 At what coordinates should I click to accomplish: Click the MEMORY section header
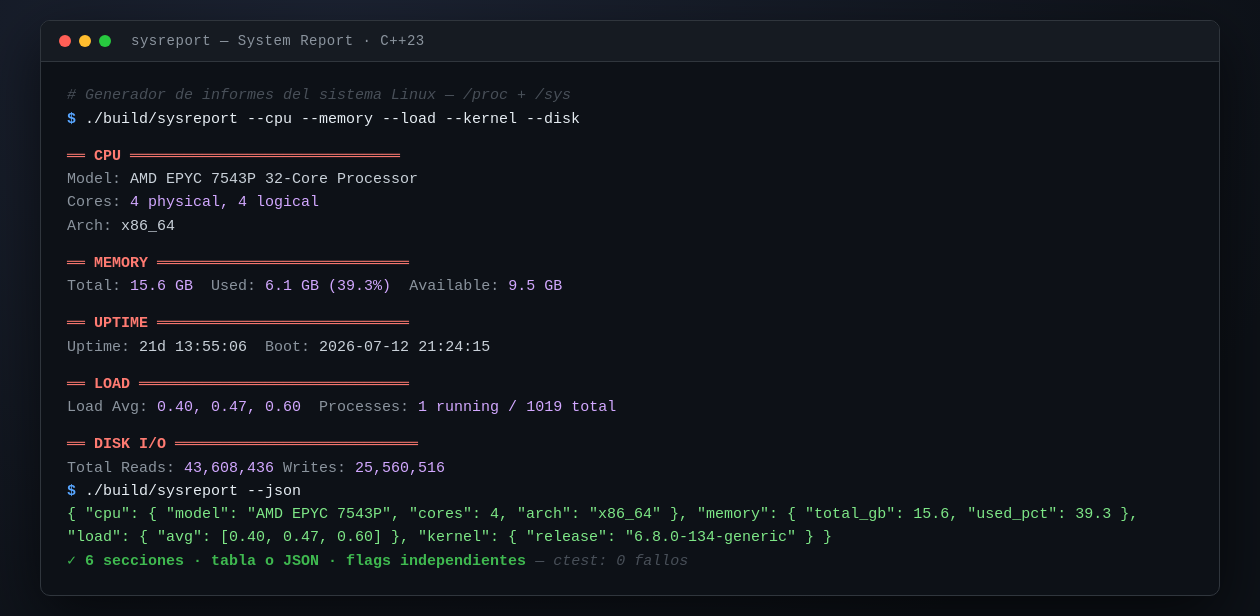pos(238,263)
